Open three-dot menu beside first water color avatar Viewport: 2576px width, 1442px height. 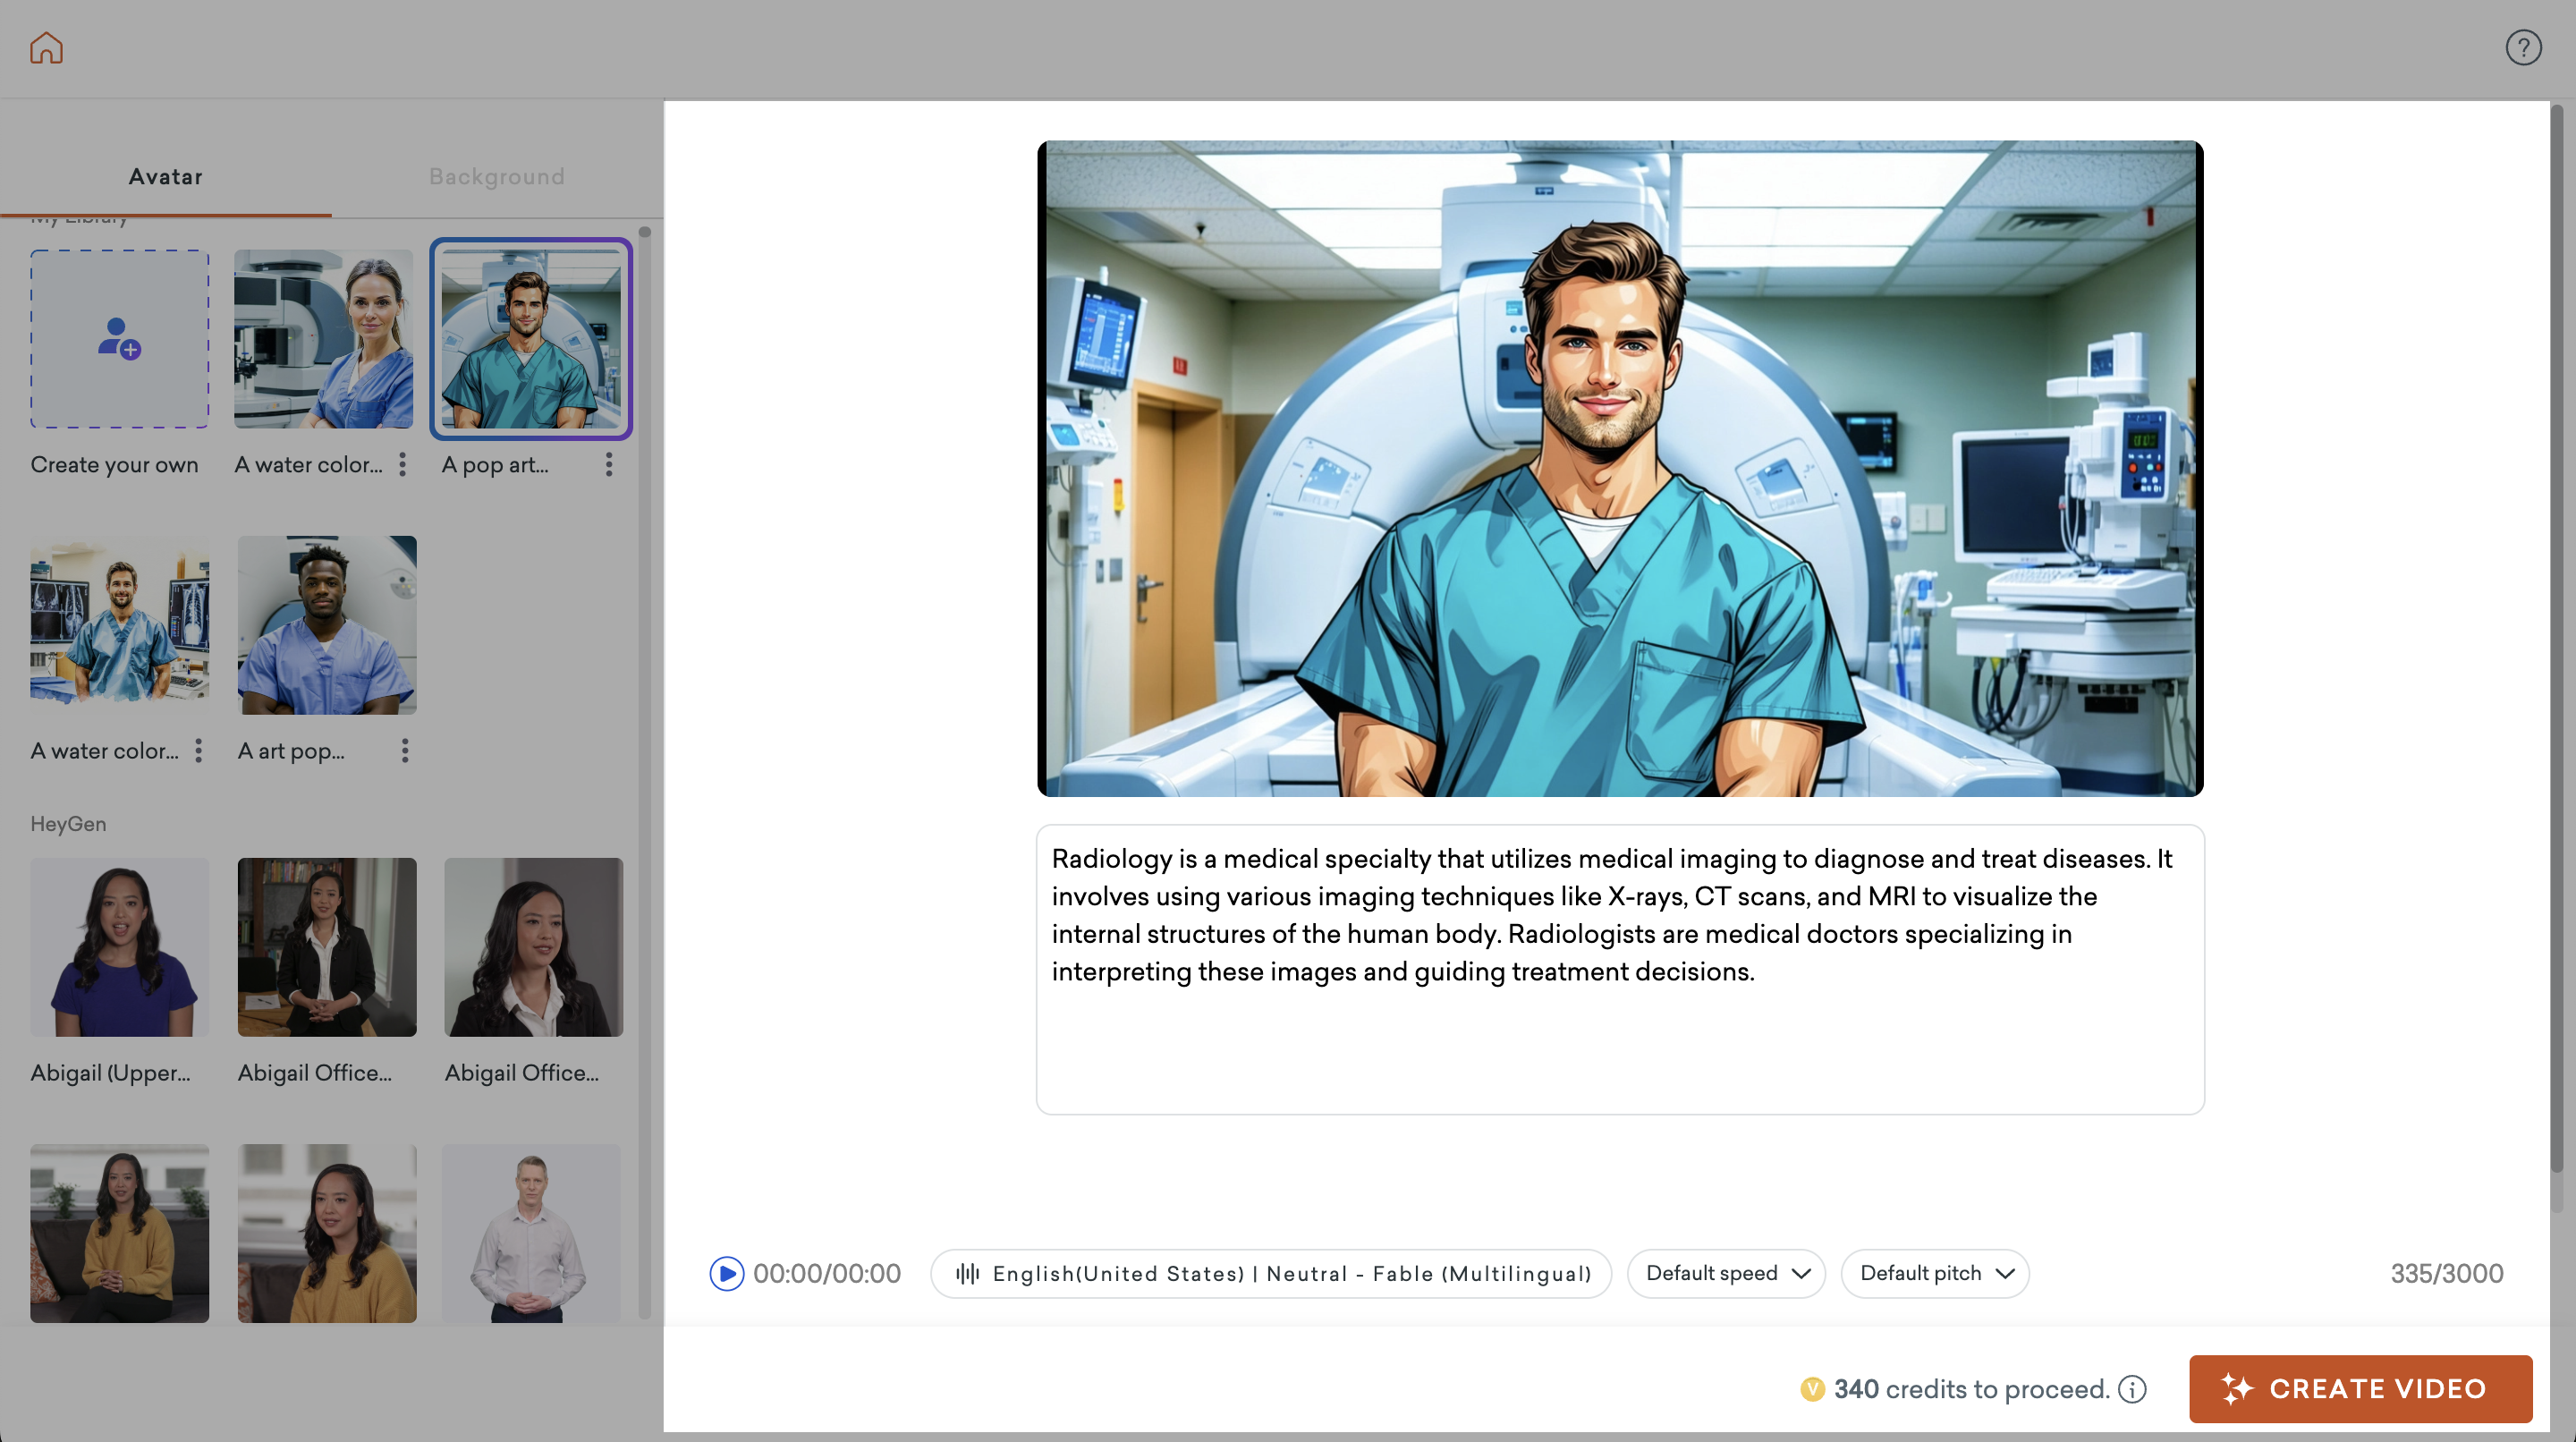coord(402,464)
